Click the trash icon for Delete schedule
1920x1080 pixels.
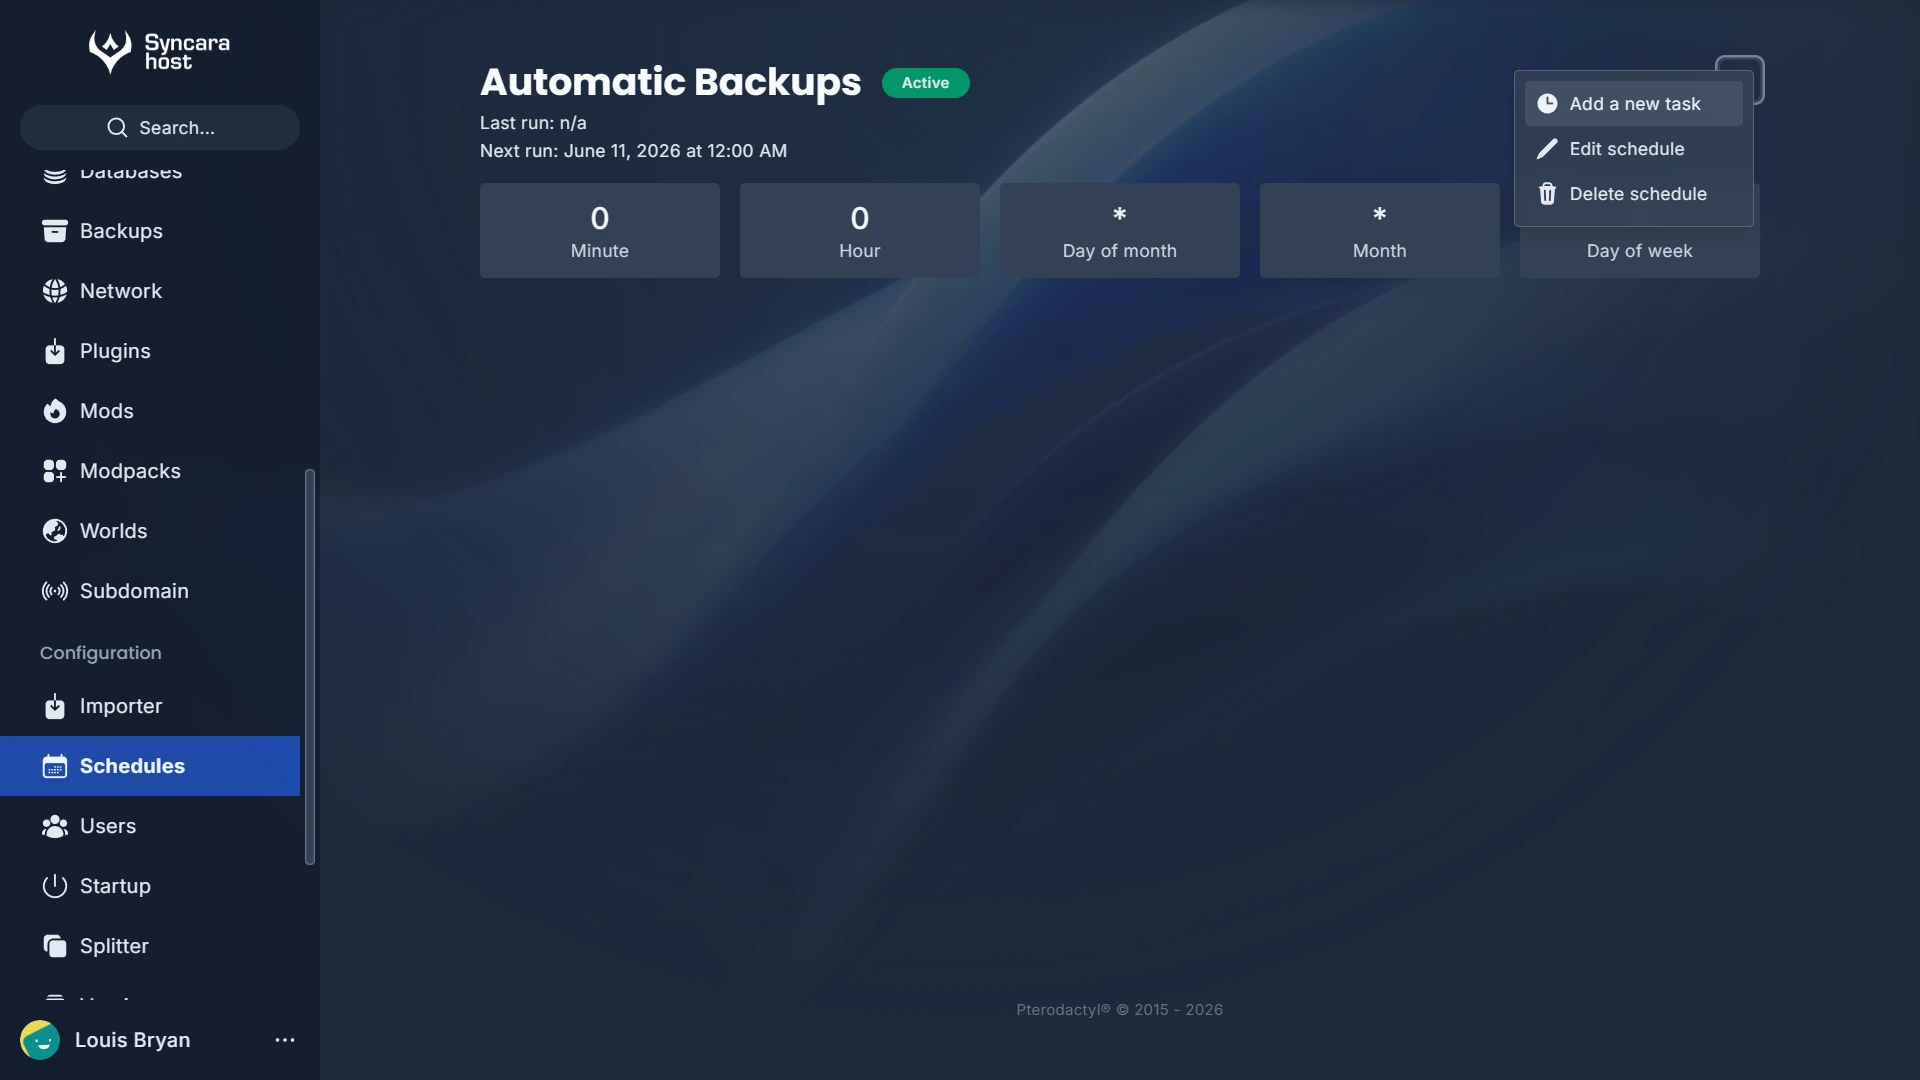coord(1547,194)
